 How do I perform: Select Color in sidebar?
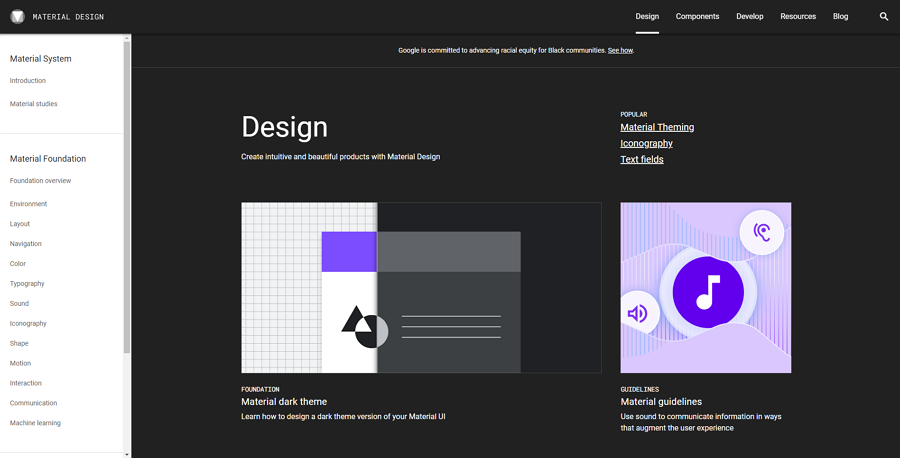[18, 264]
